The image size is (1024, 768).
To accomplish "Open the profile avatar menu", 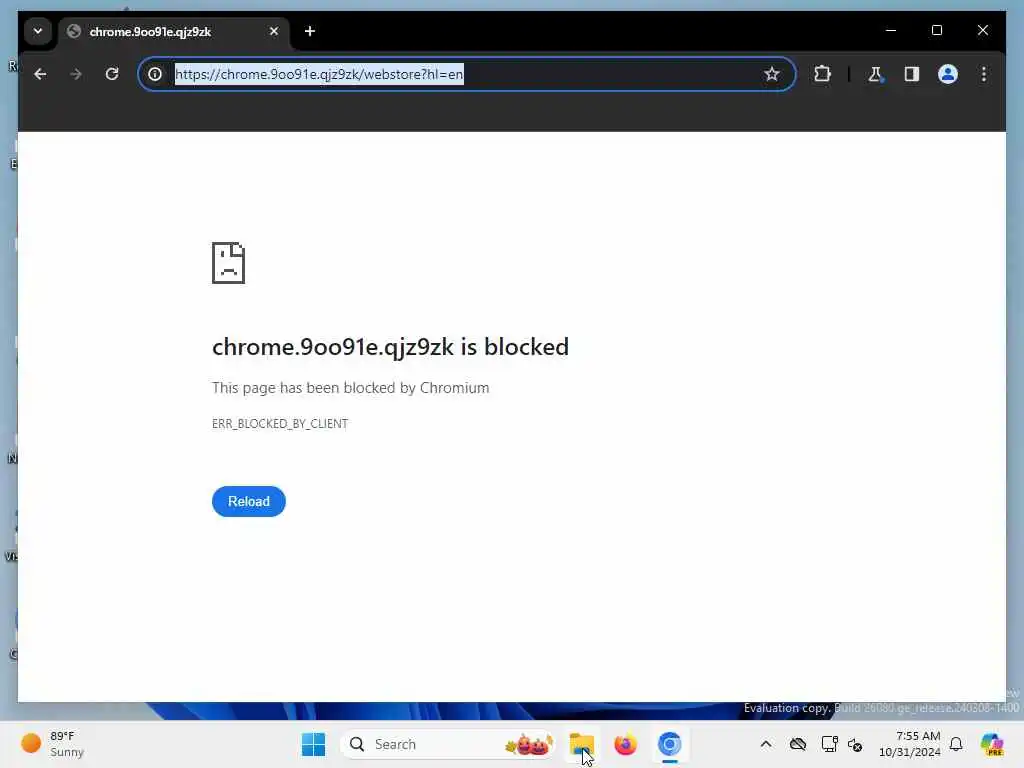I will pos(948,74).
